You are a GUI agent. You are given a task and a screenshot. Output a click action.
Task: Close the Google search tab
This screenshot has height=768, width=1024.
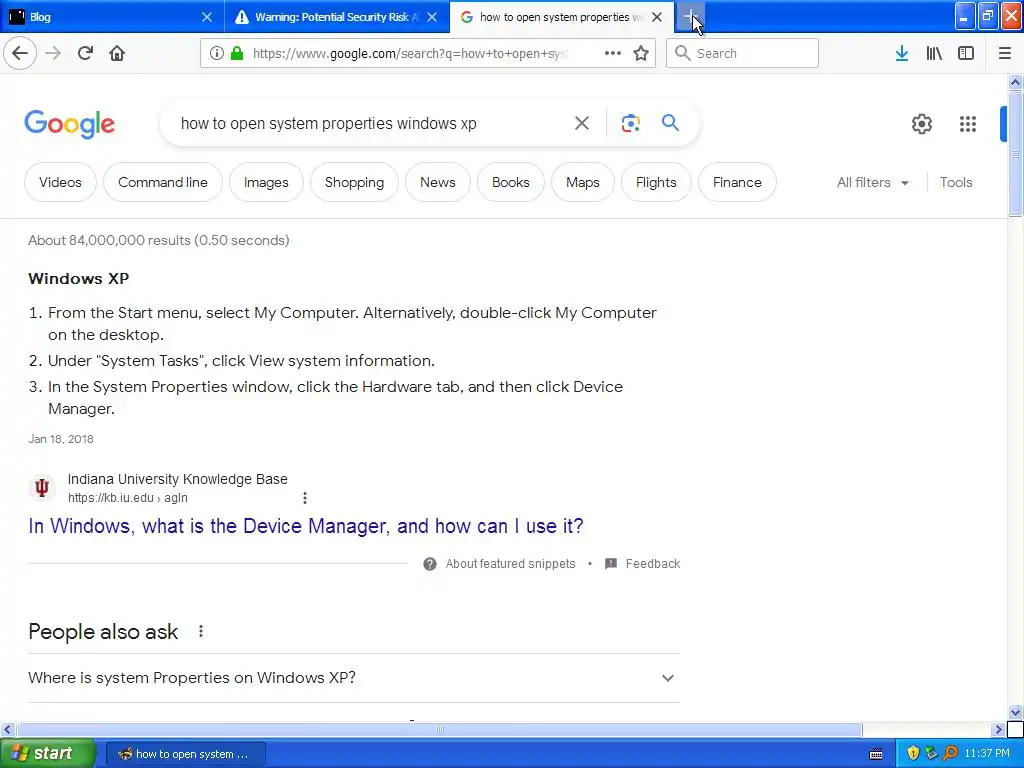[x=657, y=17]
